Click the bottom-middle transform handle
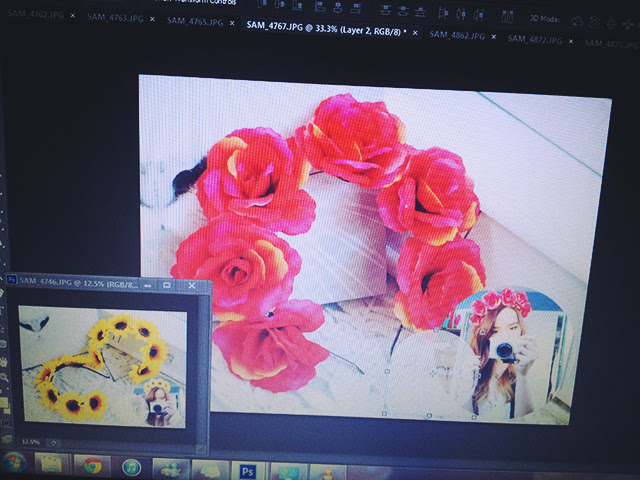Screen dimensions: 640x480 click(429, 416)
